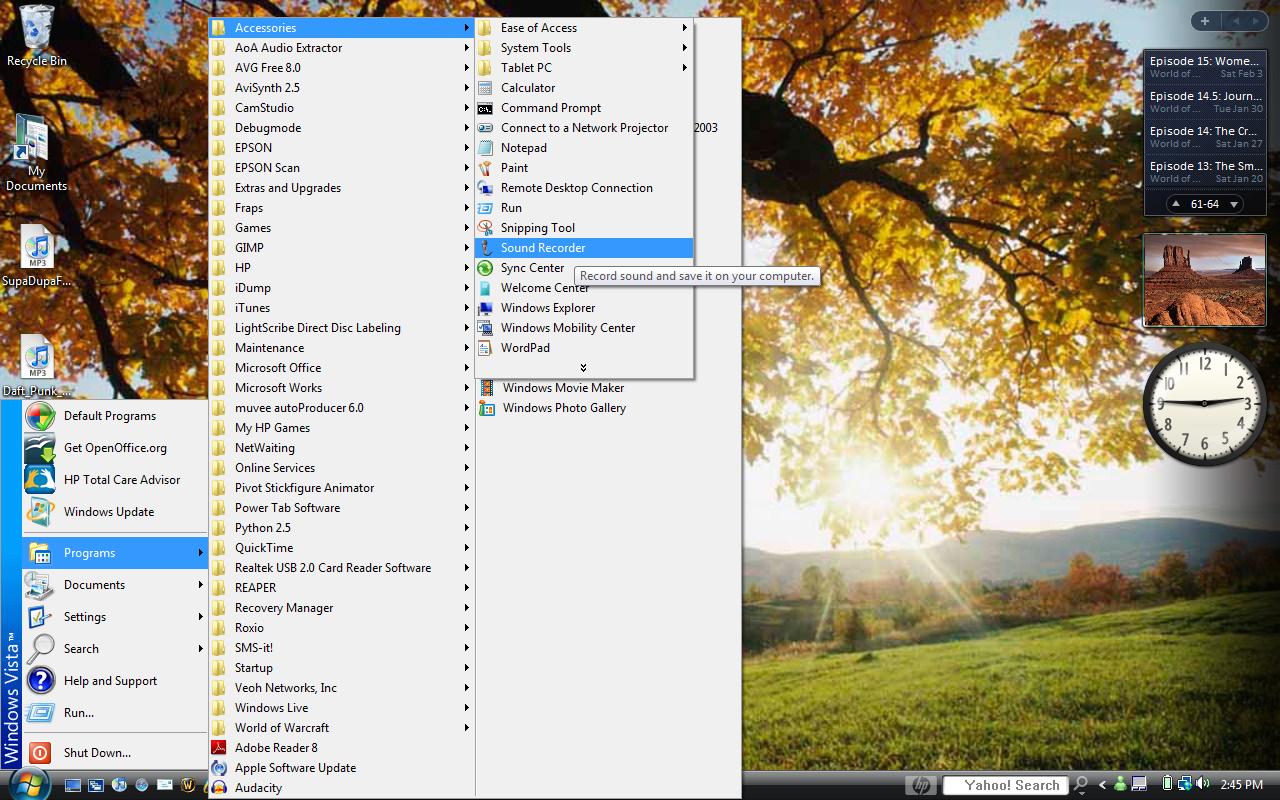1280x800 pixels.
Task: Open Calculator in Accessories menu
Action: pos(584,88)
